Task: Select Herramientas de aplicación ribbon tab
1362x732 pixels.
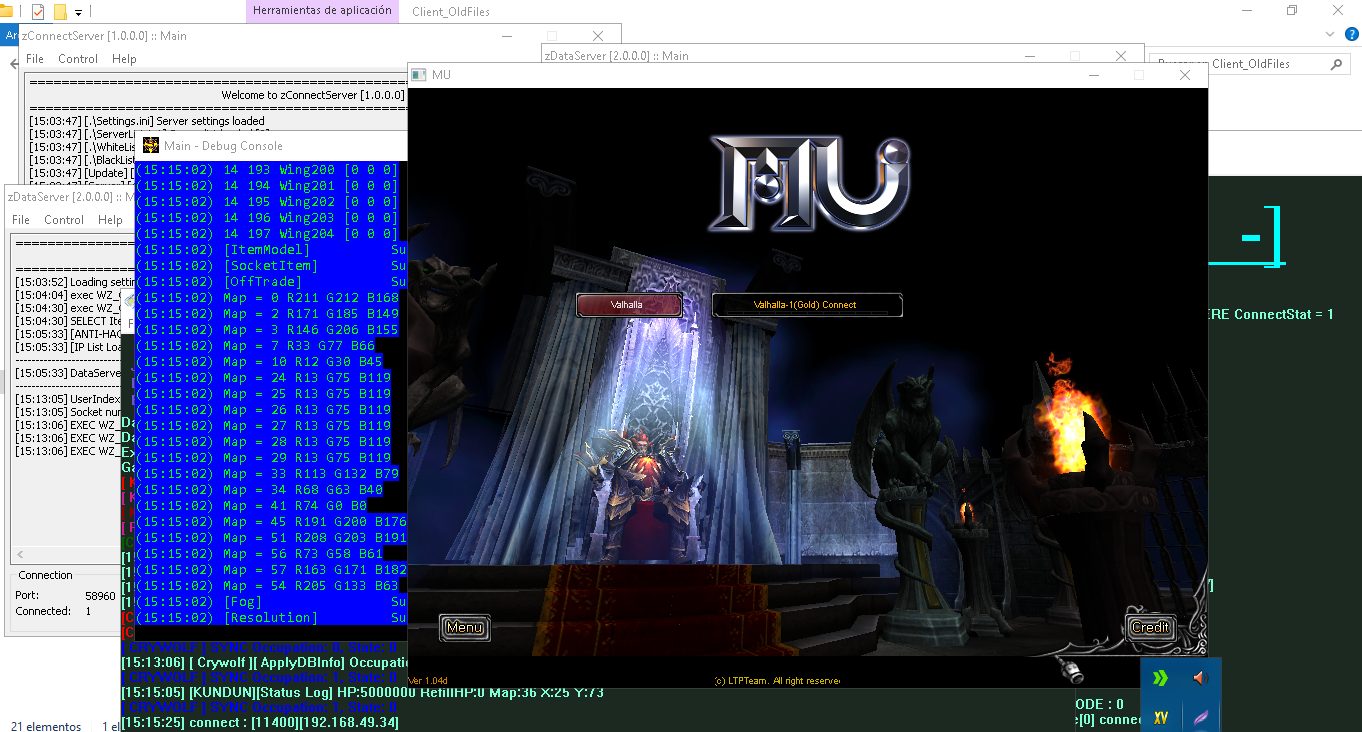Action: [x=320, y=12]
